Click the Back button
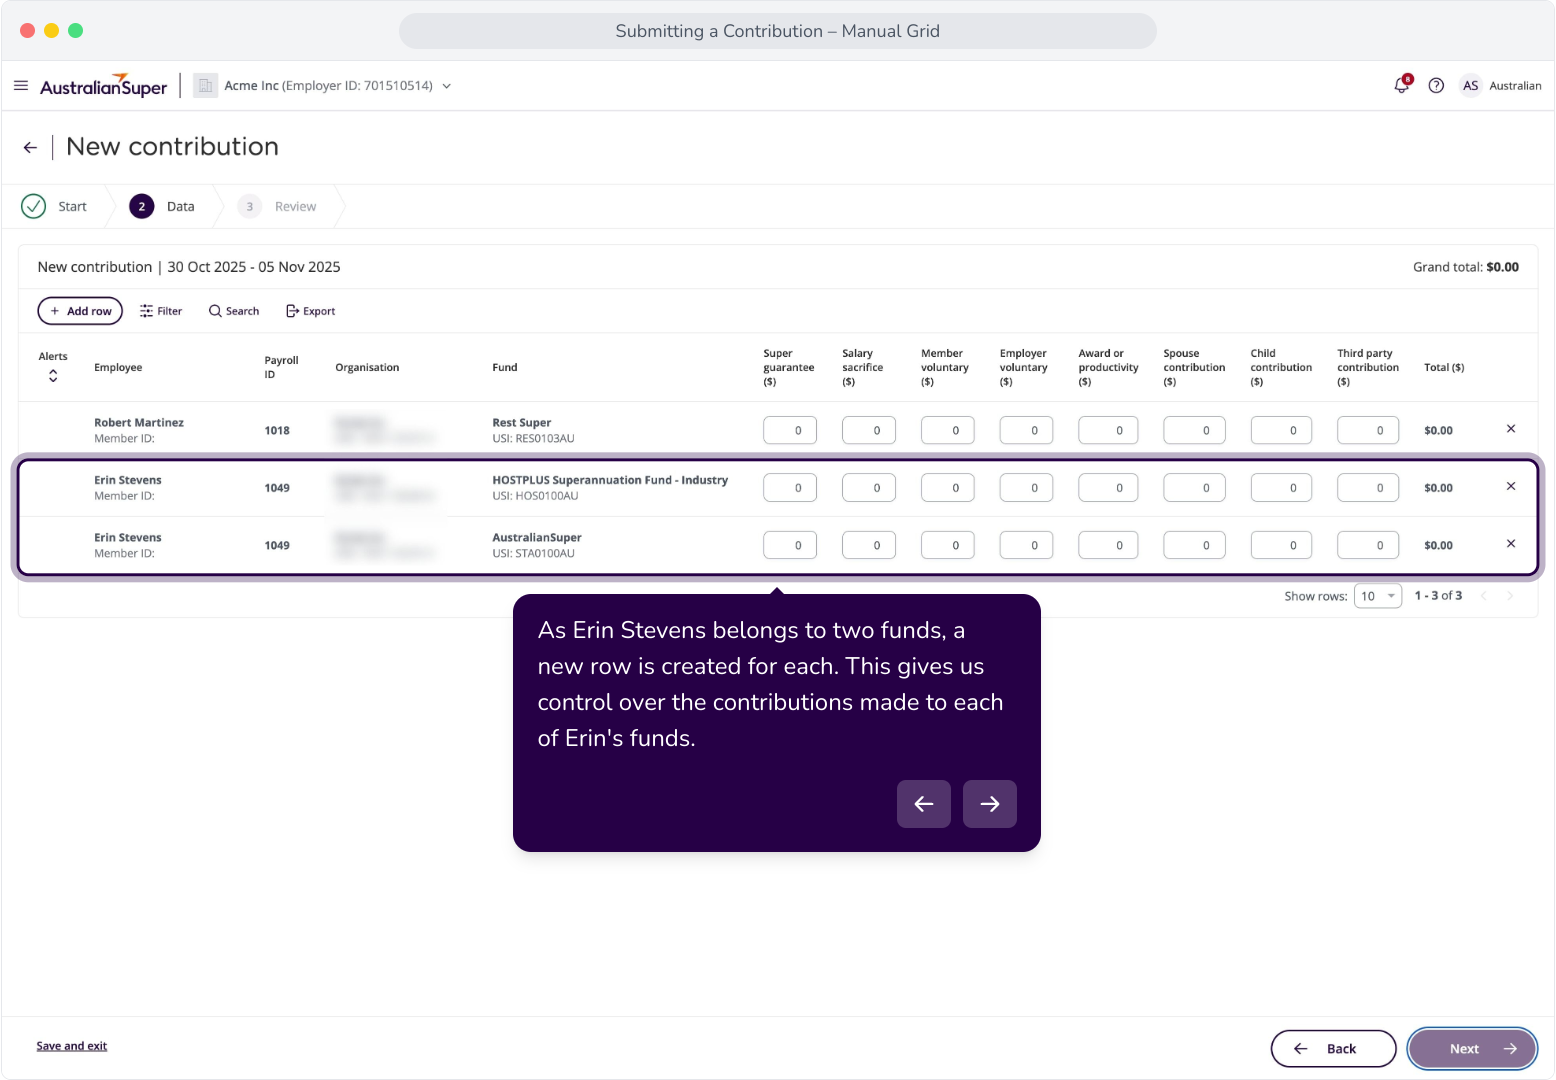 point(1333,1049)
